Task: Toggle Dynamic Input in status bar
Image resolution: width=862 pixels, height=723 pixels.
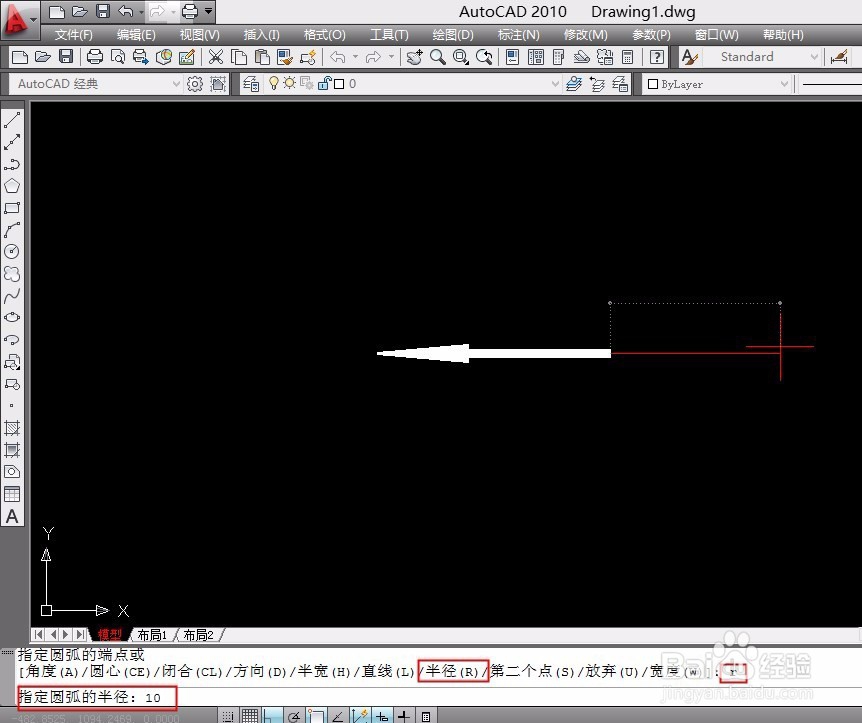Action: tap(382, 716)
